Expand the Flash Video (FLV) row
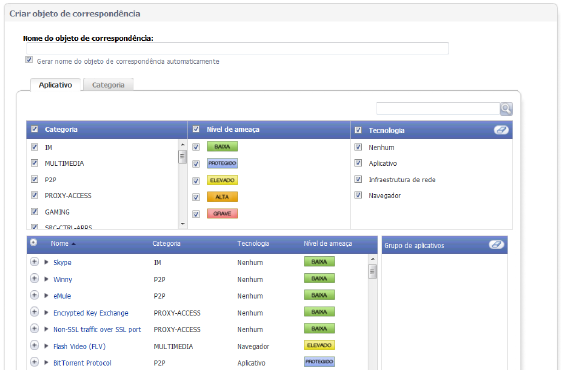The width and height of the screenshot is (576, 378). pos(46,346)
